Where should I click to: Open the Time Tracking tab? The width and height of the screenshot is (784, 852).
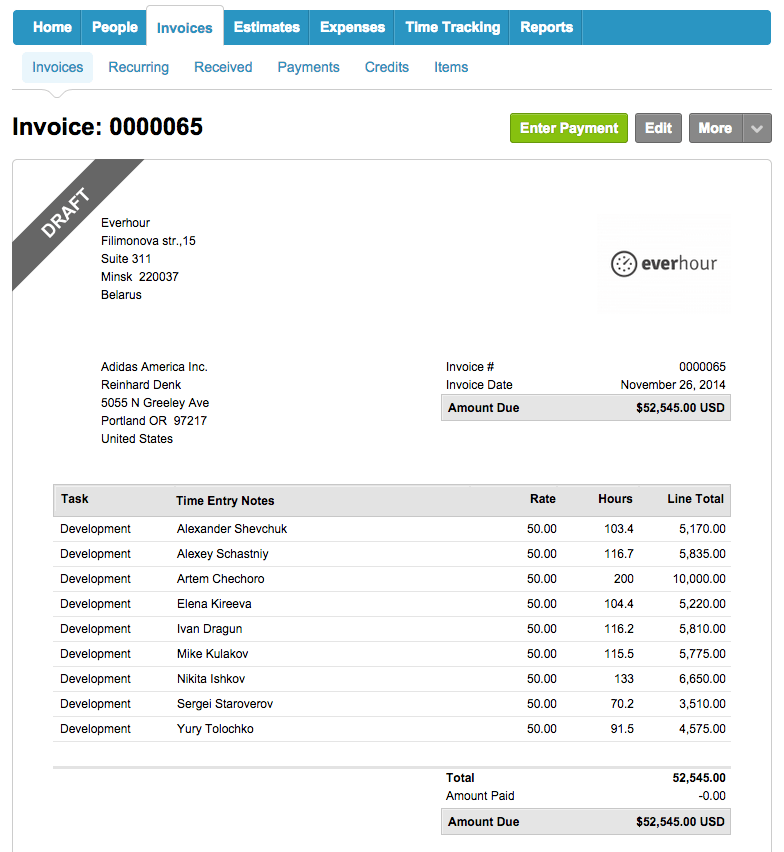coord(453,27)
